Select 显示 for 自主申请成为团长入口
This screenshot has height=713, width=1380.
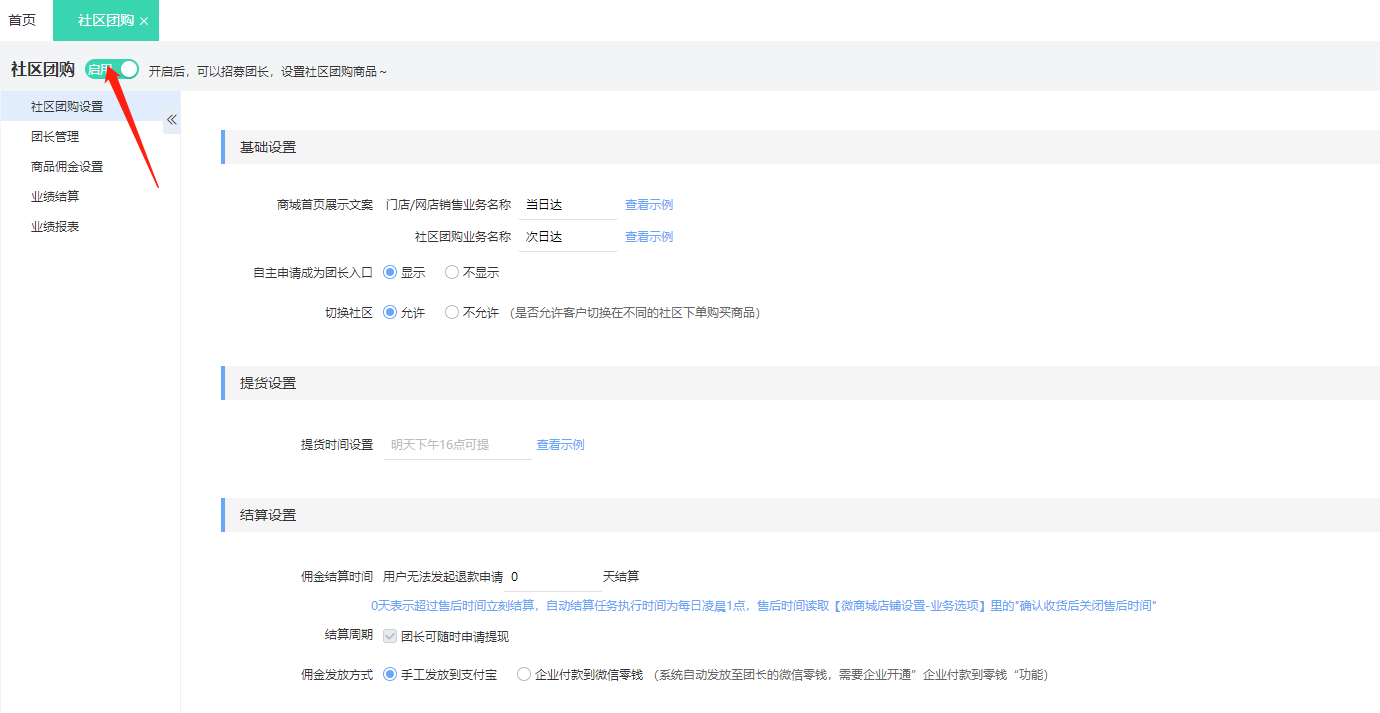[x=390, y=271]
